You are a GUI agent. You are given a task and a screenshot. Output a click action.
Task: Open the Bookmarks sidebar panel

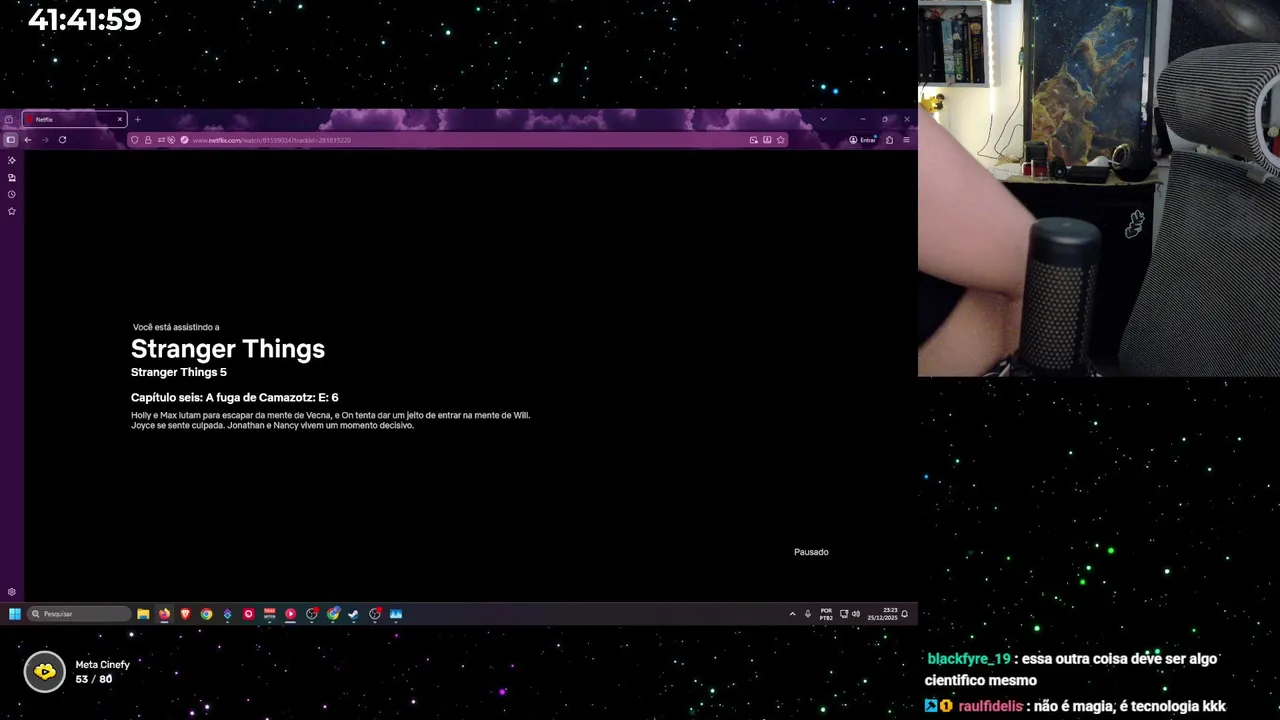pos(12,212)
